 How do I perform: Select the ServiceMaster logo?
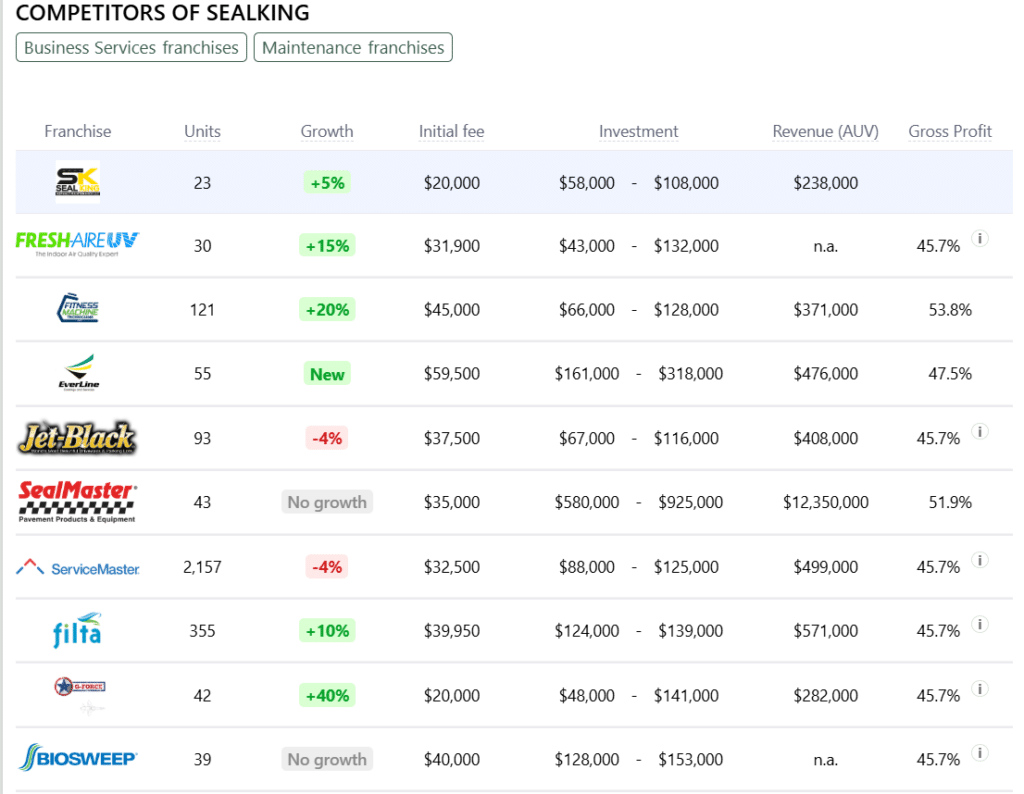pyautogui.click(x=78, y=567)
